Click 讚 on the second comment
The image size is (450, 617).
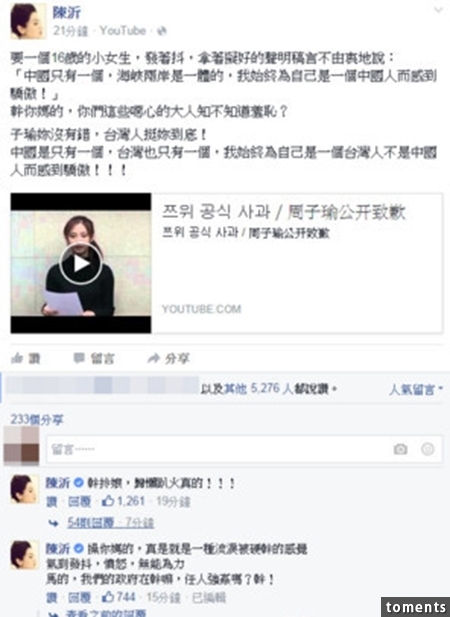(x=52, y=597)
